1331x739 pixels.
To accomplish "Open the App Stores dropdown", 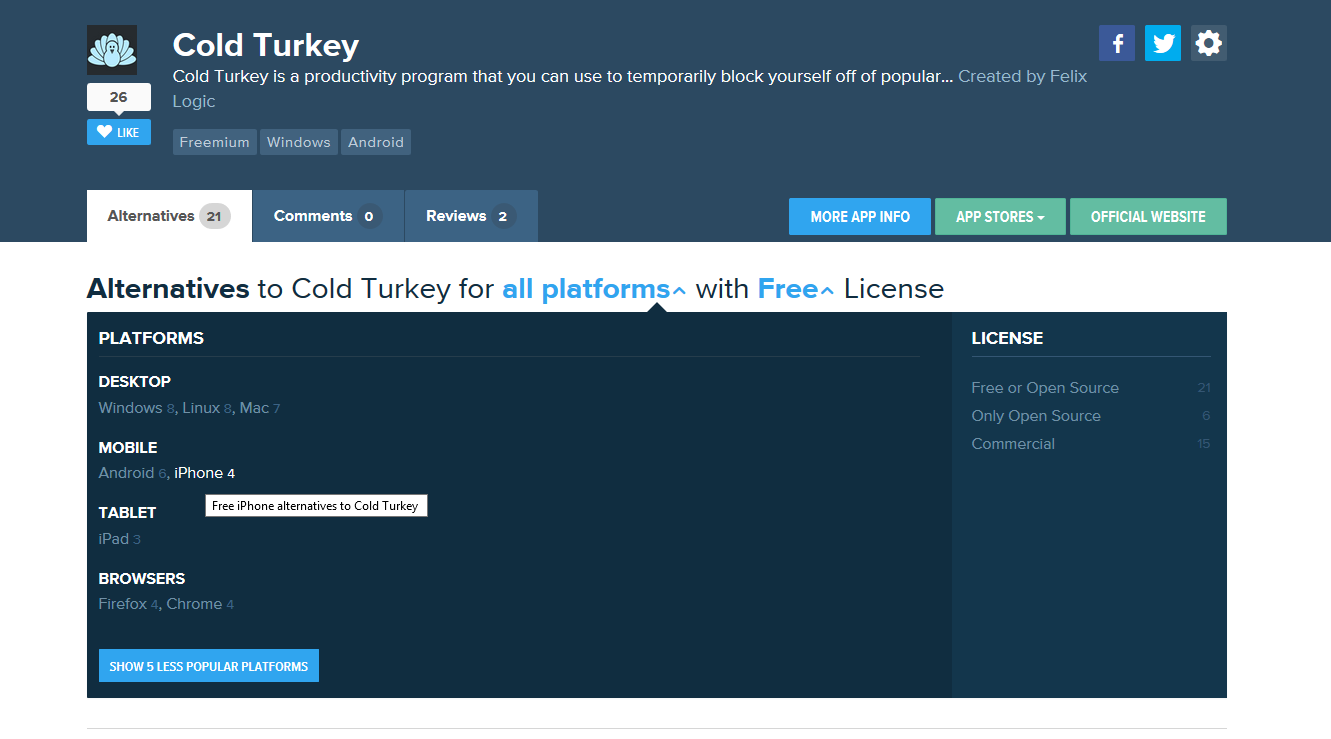I will point(1000,217).
